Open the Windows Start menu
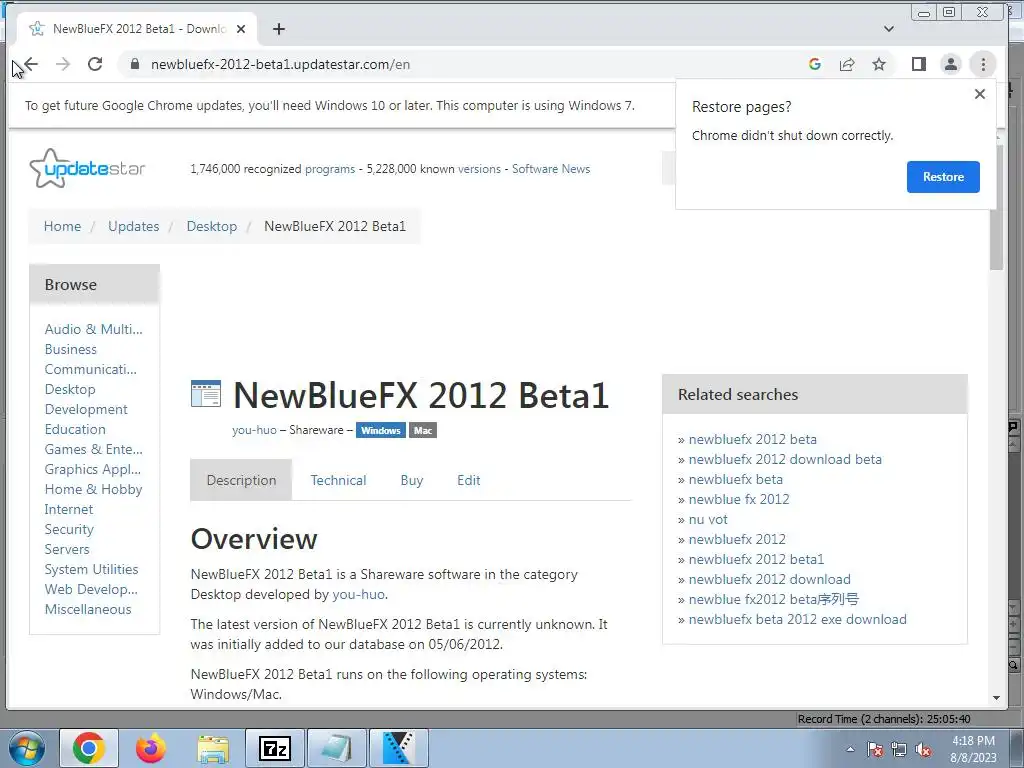The image size is (1024, 768). coord(26,748)
